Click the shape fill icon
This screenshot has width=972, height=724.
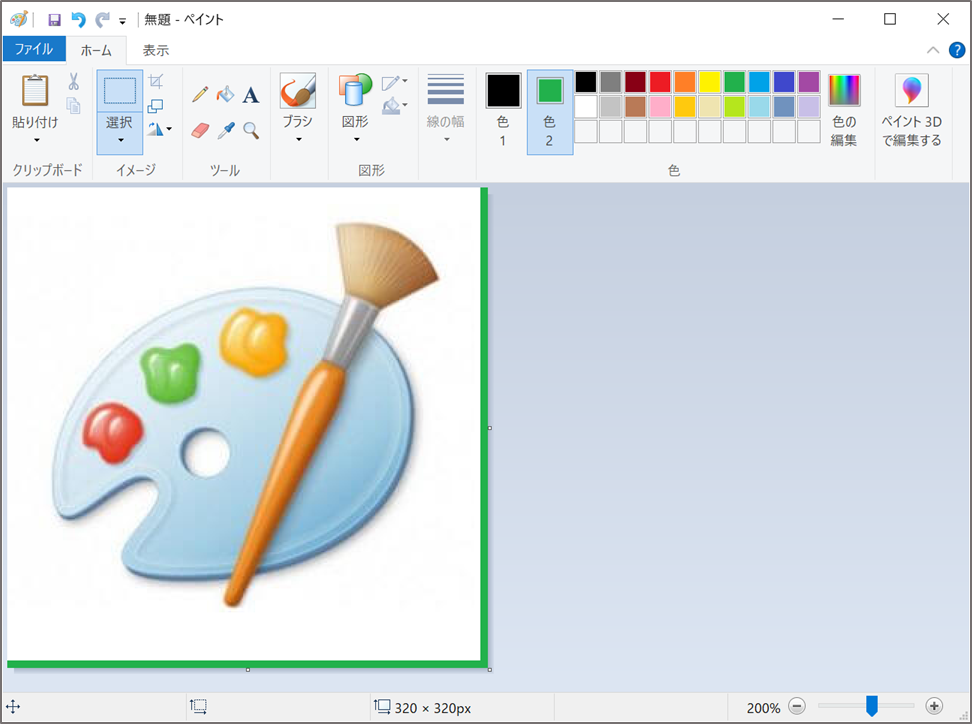pos(391,106)
